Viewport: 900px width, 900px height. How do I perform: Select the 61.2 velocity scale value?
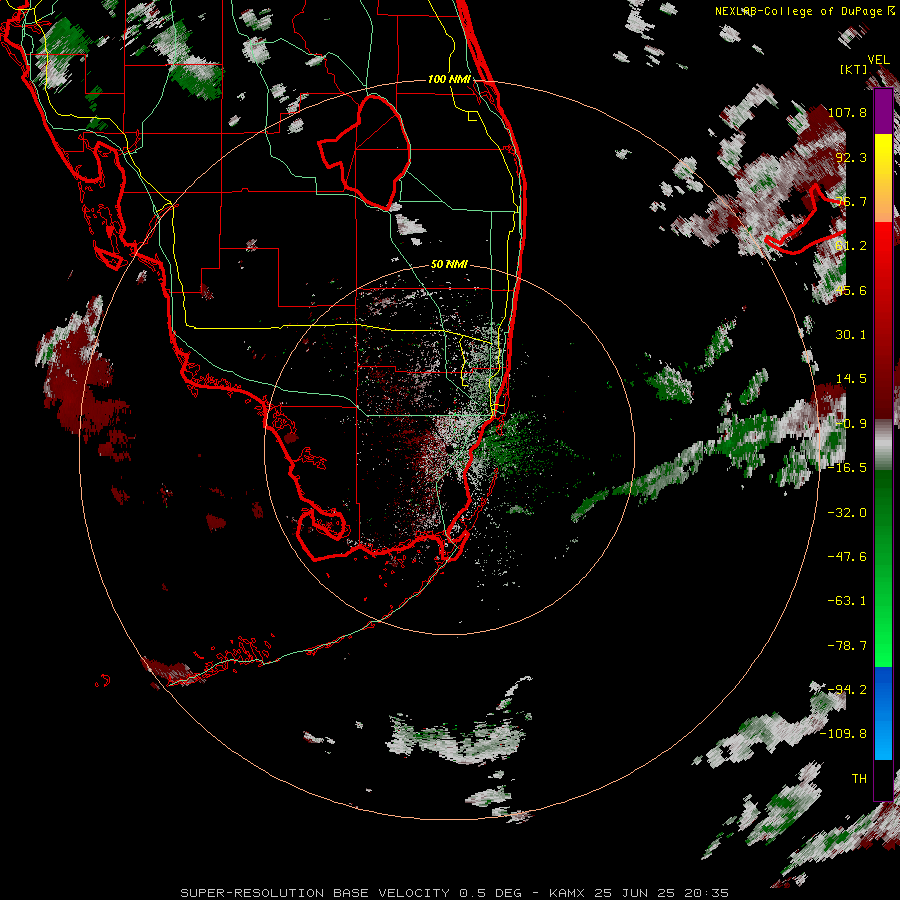tap(851, 246)
